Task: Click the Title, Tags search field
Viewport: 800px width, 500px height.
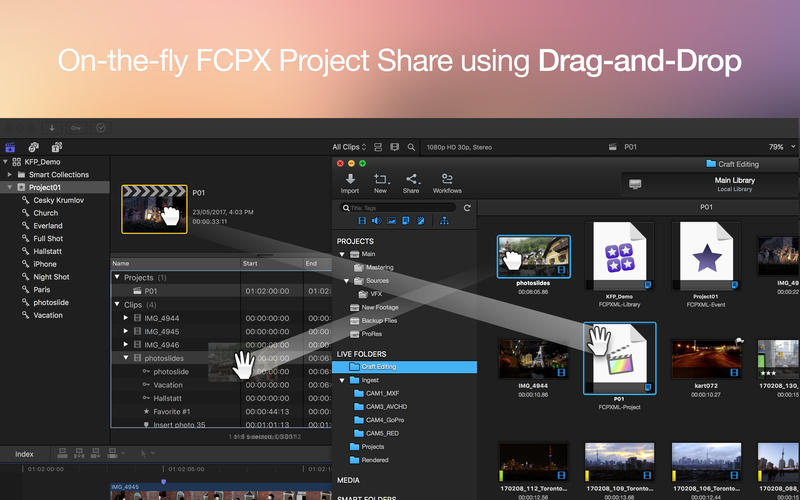Action: pyautogui.click(x=400, y=208)
